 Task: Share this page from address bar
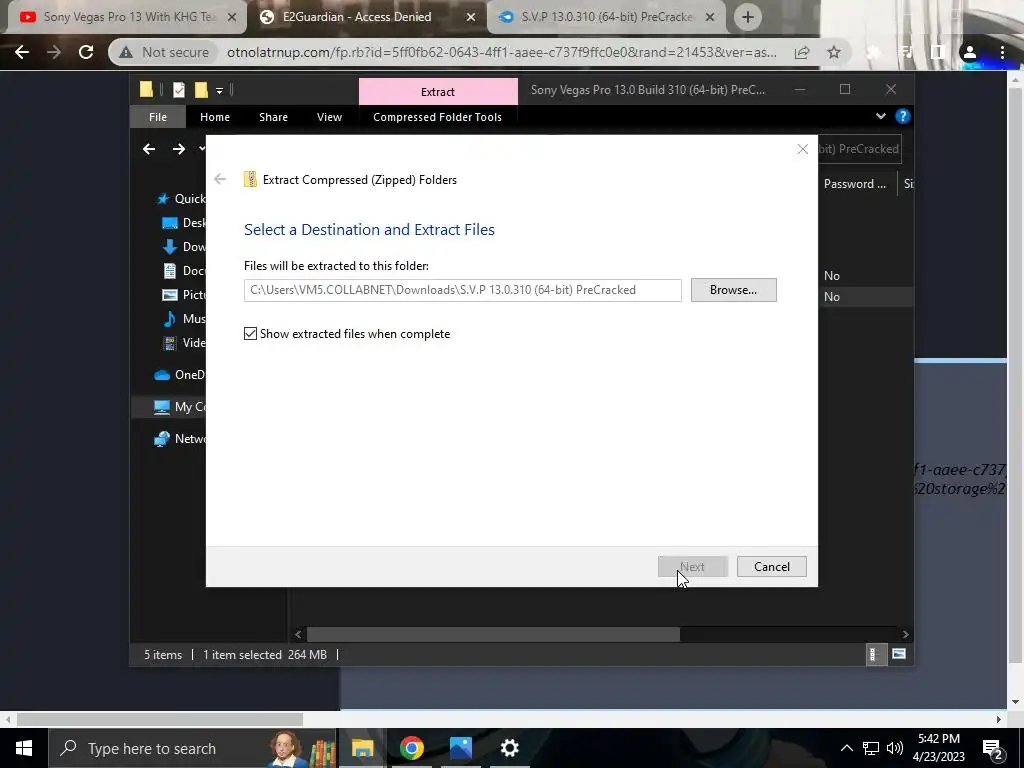802,52
